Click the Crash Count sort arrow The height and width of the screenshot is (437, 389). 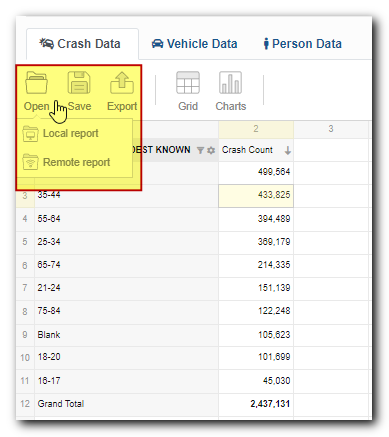(x=288, y=151)
